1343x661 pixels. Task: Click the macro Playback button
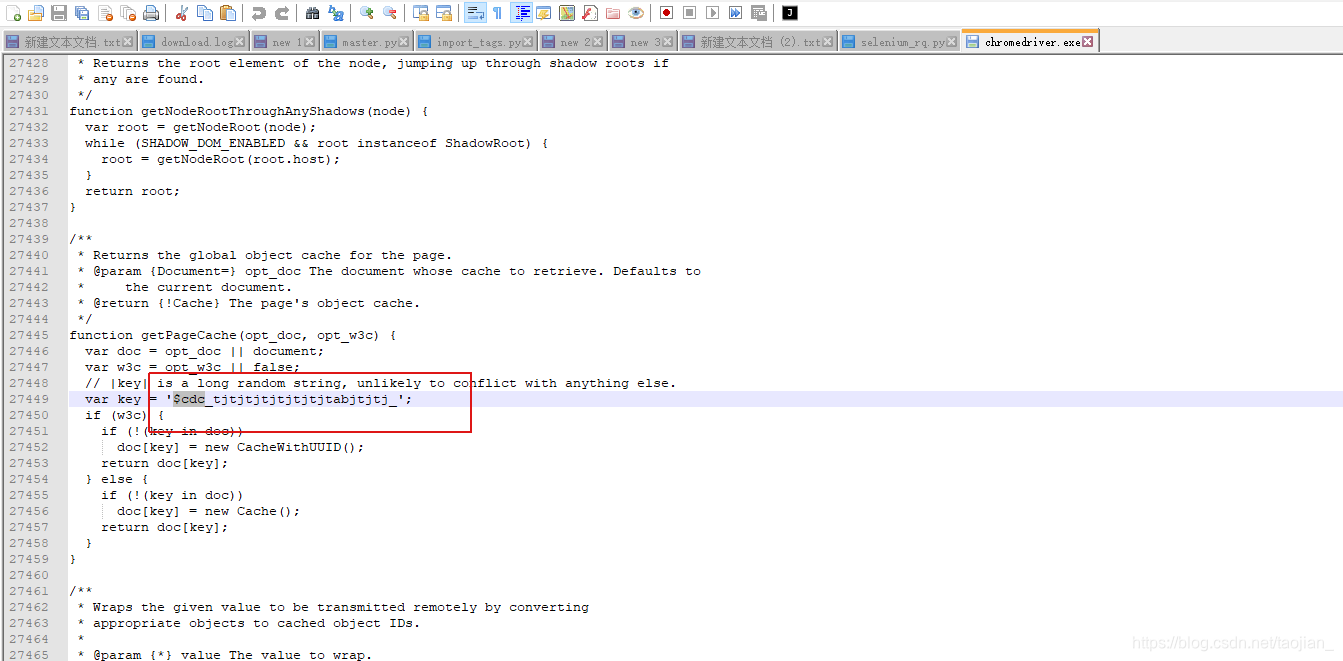pyautogui.click(x=713, y=13)
